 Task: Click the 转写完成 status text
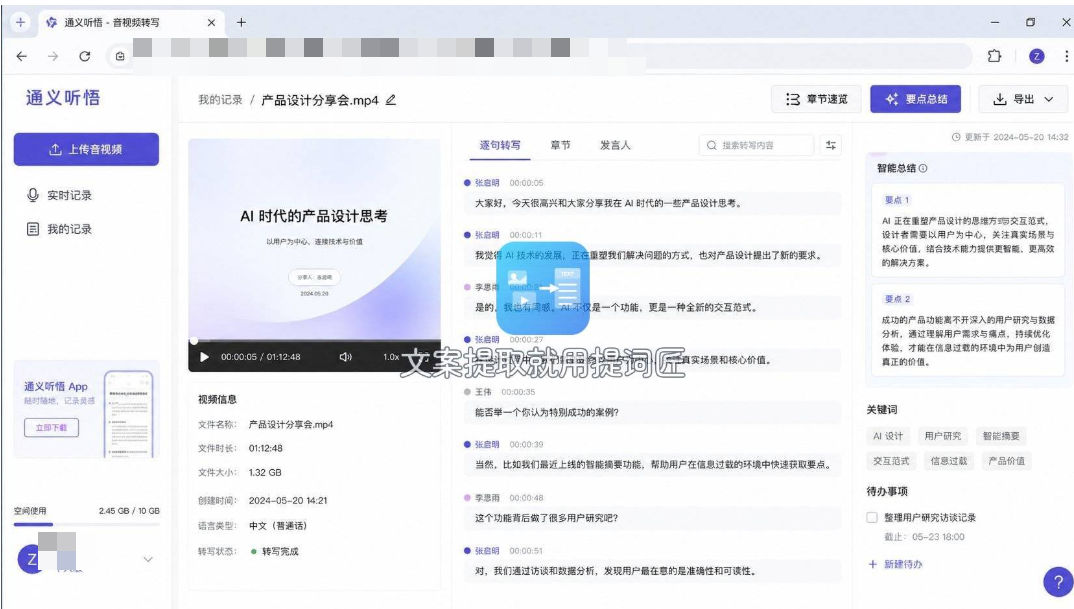[280, 551]
